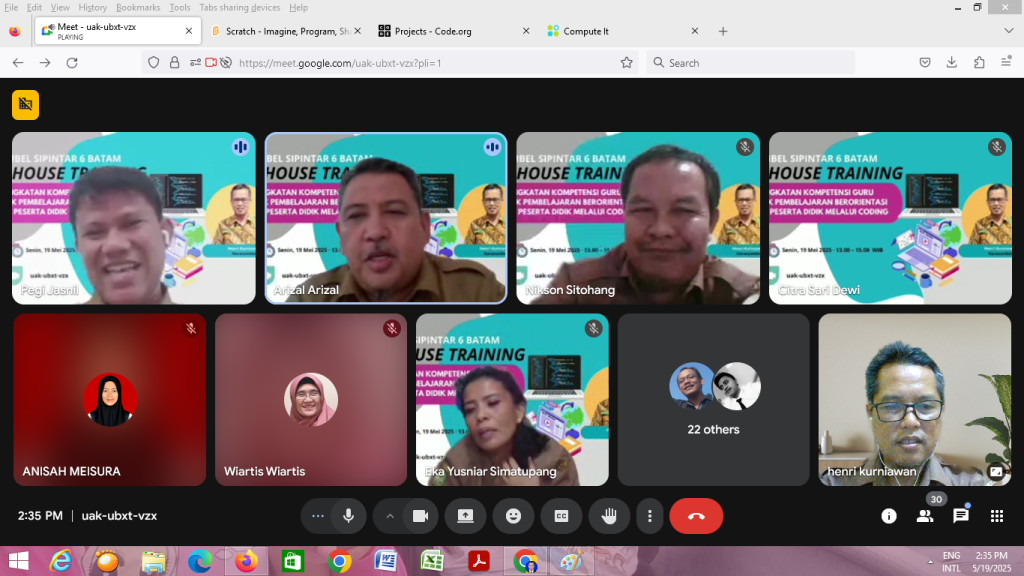Turn on closed captions

coord(561,516)
